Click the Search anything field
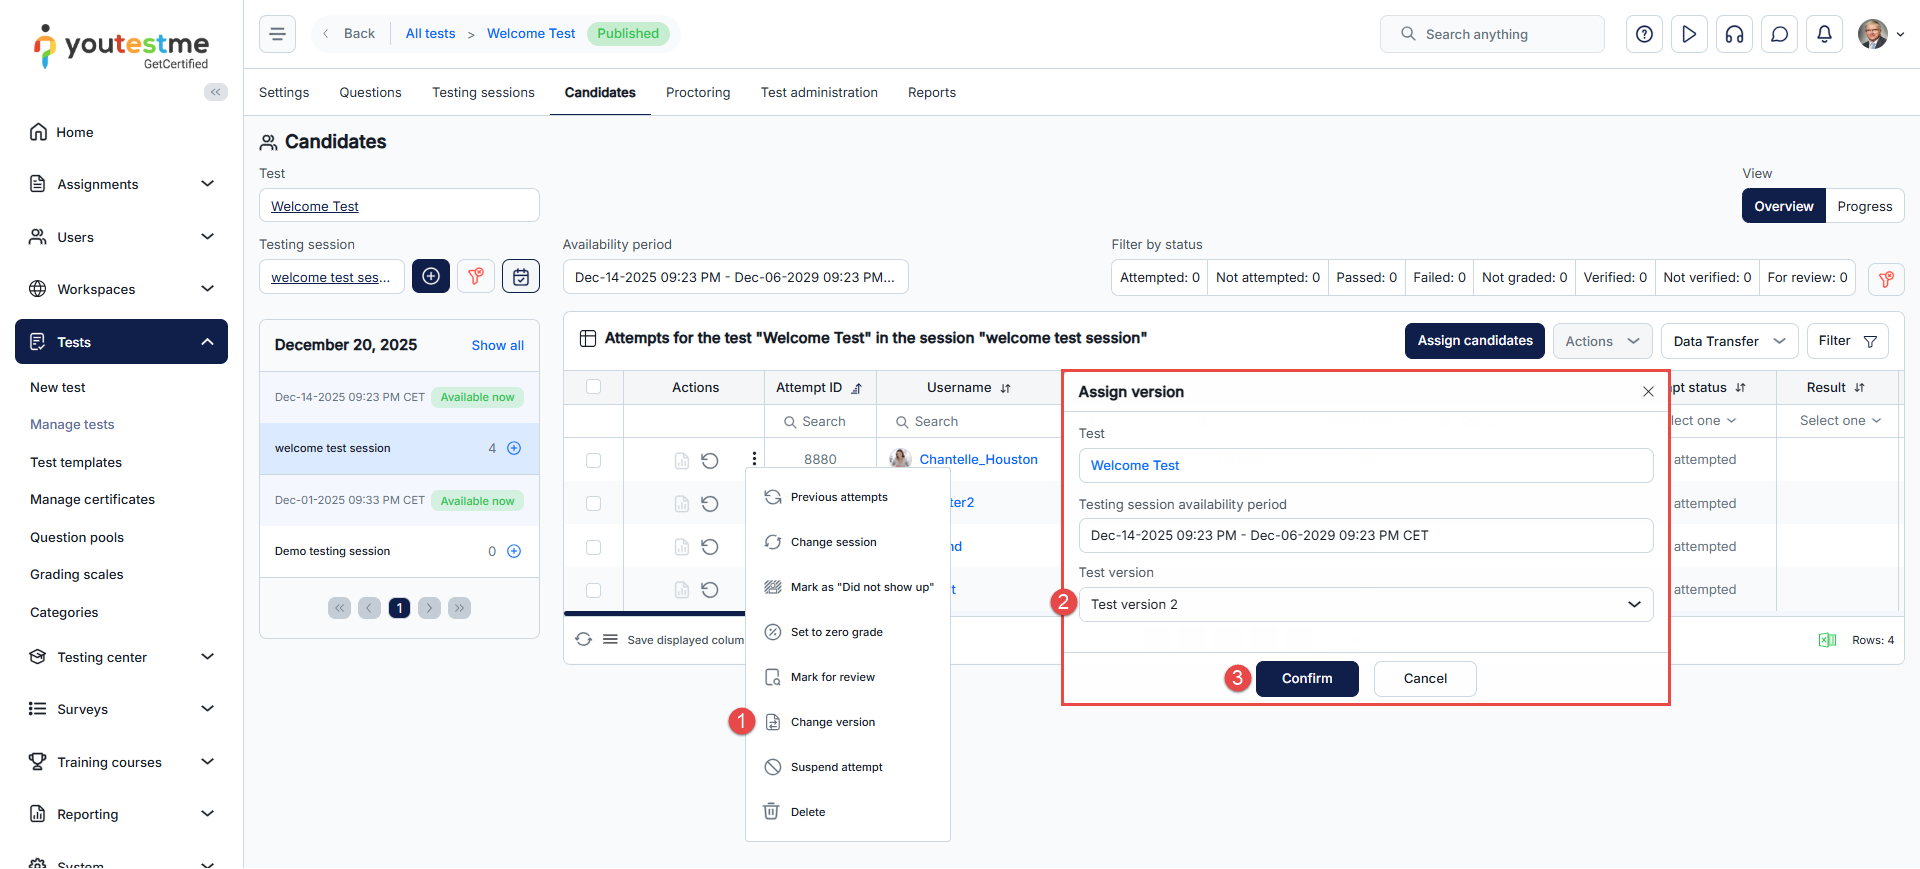The width and height of the screenshot is (1920, 869). (x=1492, y=34)
